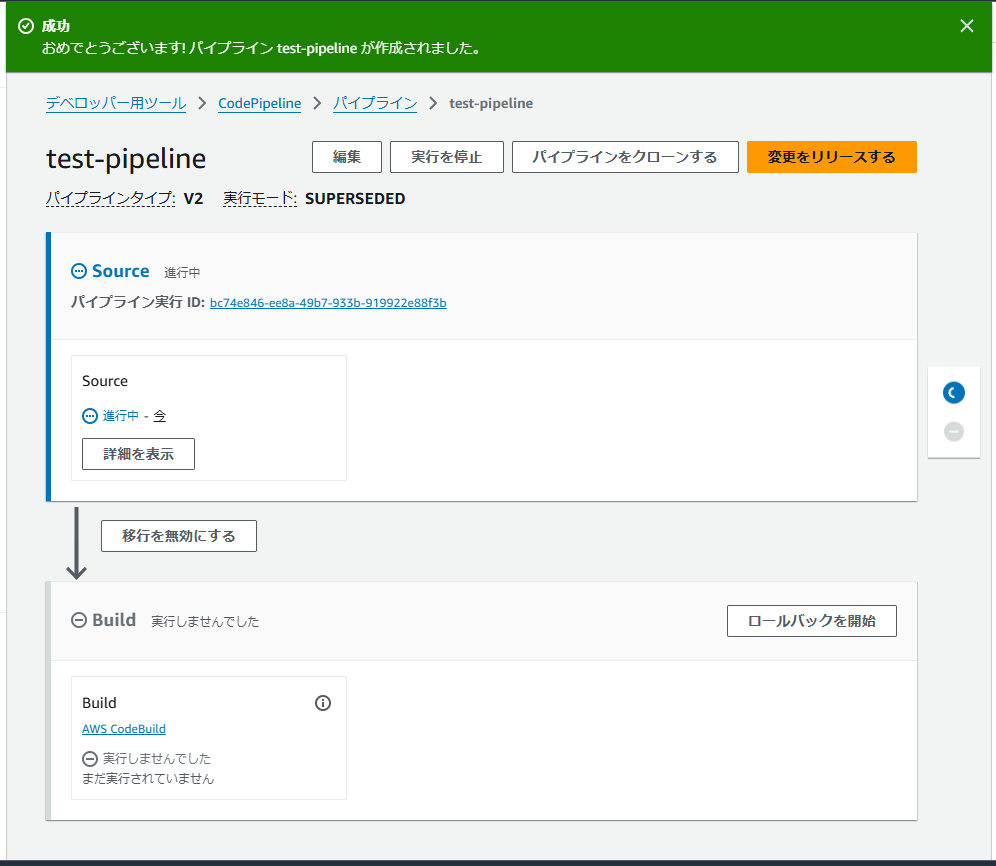This screenshot has width=996, height=866.
Task: Click Build action 実行しませんでした status icon
Action: pyautogui.click(x=90, y=759)
